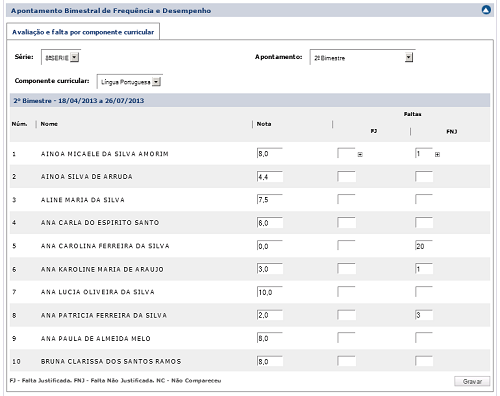Click FJ field for Bruna Clarissa dos Santos Ramos
The width and height of the screenshot is (500, 396).
(x=346, y=361)
